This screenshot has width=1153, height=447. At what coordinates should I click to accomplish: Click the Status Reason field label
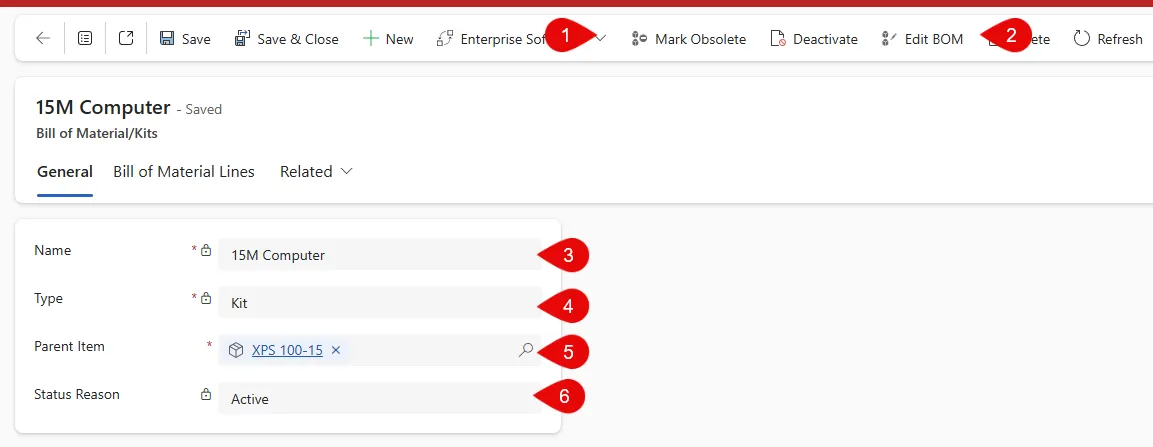pos(76,394)
